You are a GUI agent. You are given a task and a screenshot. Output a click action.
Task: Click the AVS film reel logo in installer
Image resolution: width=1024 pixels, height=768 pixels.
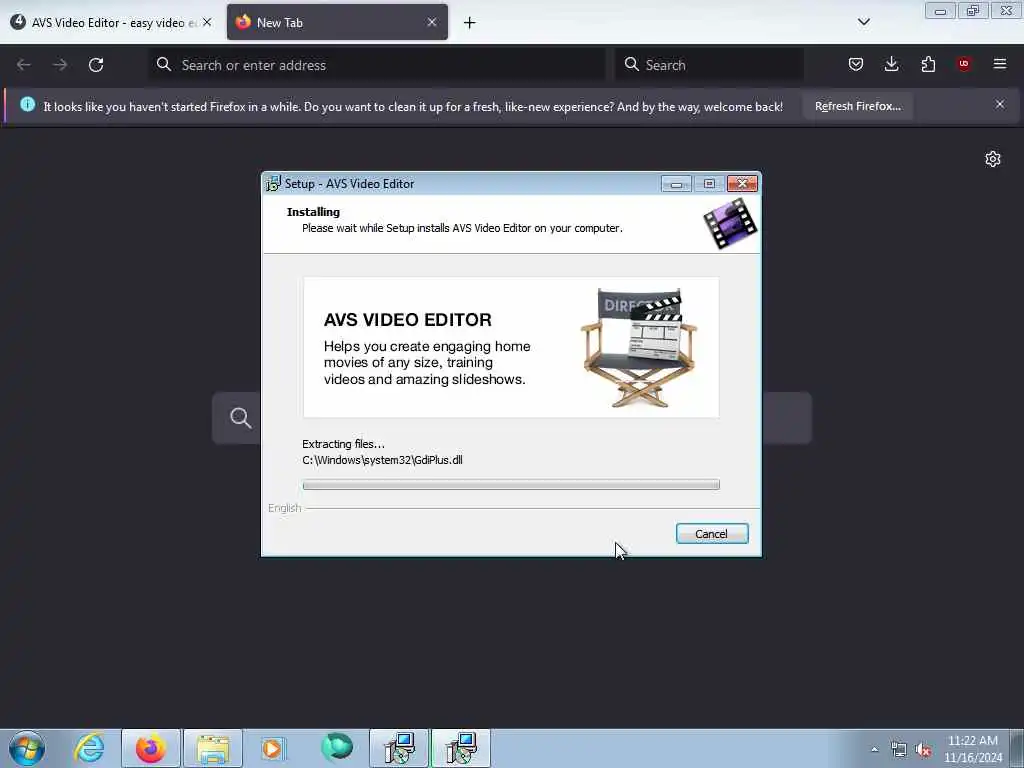tap(730, 224)
